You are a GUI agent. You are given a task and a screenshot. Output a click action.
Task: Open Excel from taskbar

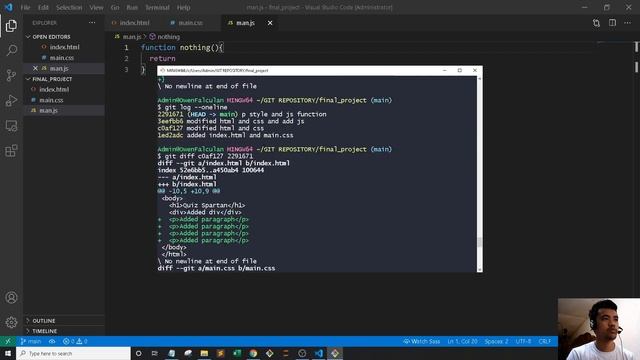pos(237,353)
